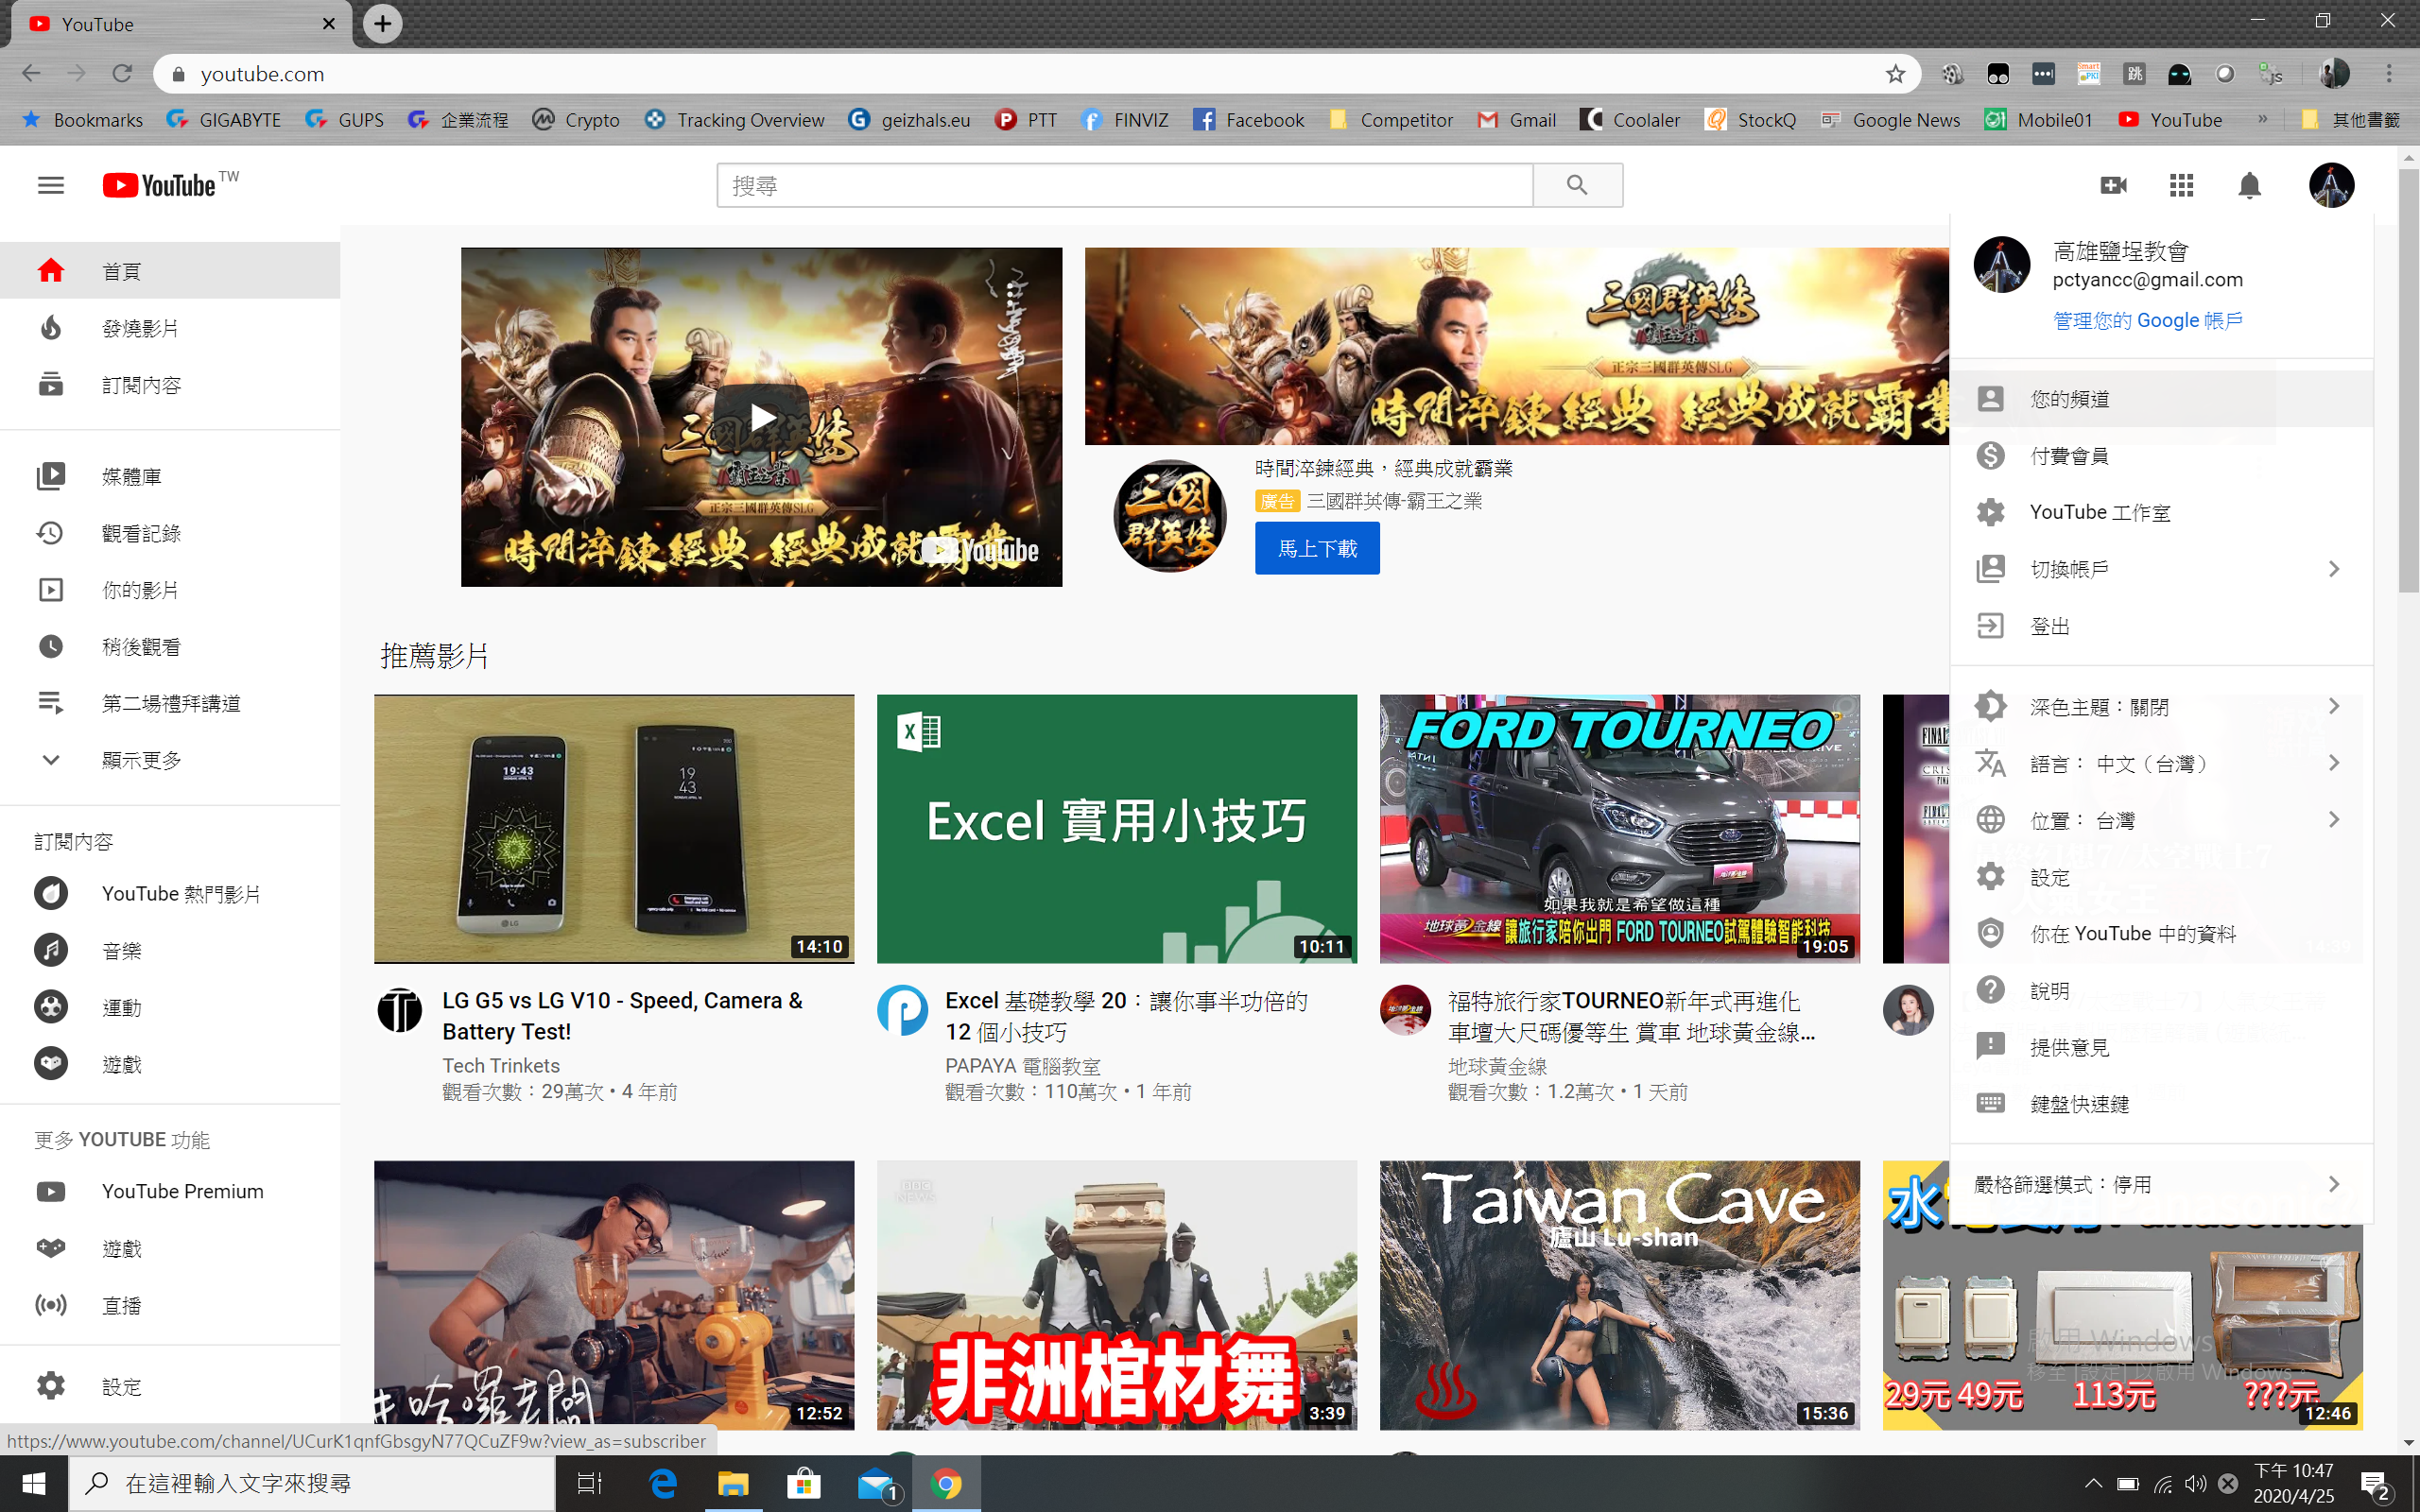Open 稍後觀看 watch later list
The height and width of the screenshot is (1512, 2420).
pos(141,647)
